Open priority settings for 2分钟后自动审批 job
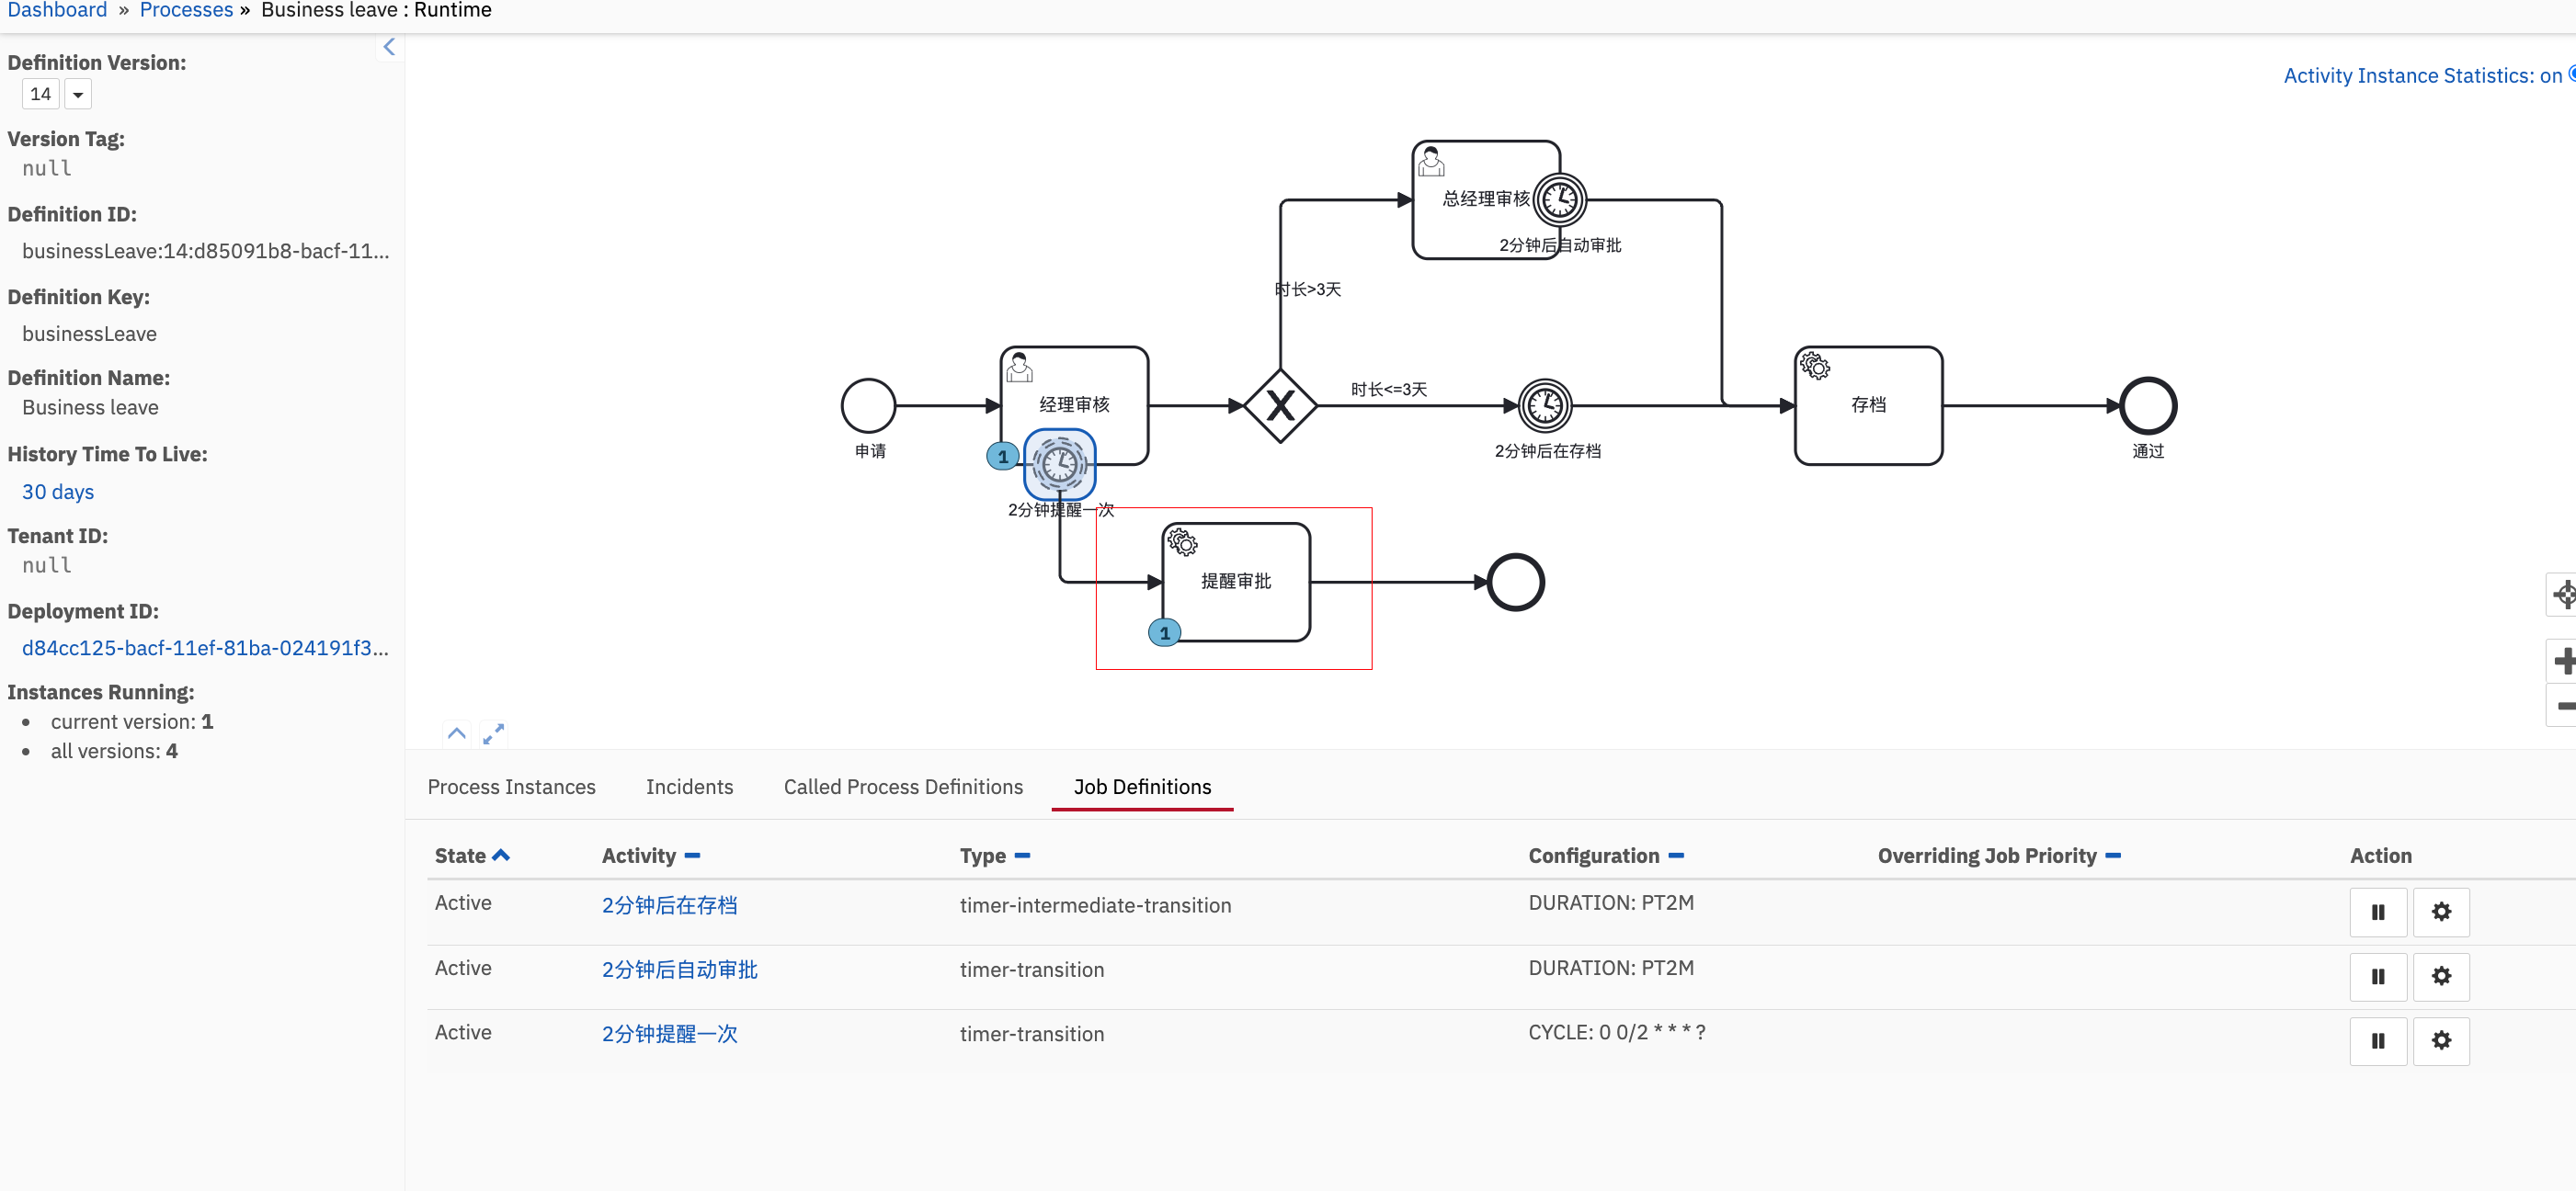 coord(2440,976)
